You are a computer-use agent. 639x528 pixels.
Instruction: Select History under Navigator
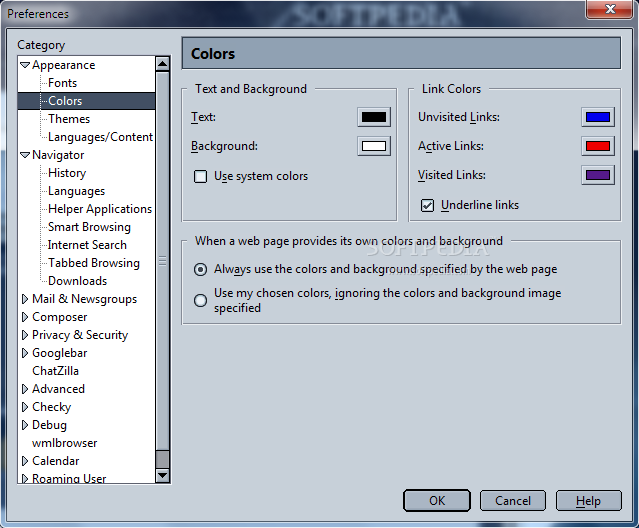(x=67, y=173)
